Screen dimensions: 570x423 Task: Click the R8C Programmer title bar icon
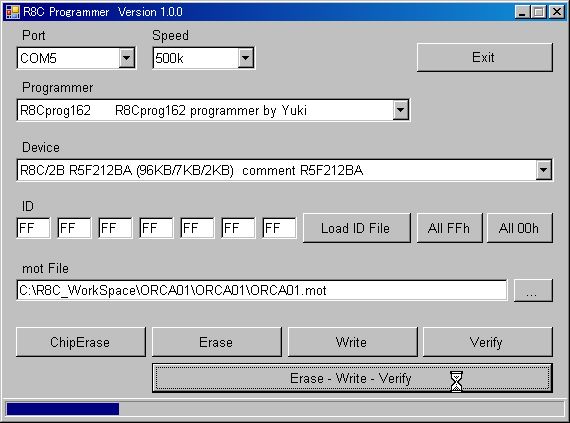pos(13,12)
